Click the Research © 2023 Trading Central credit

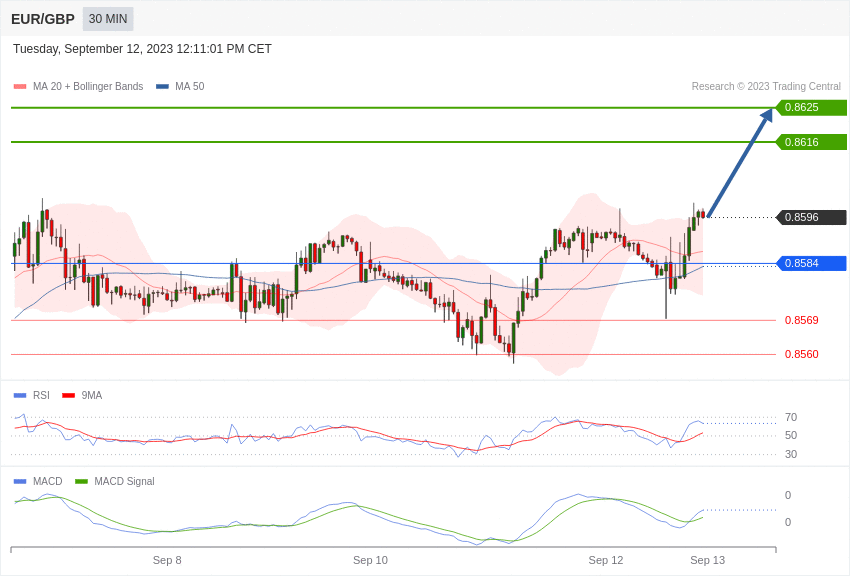pyautogui.click(x=766, y=86)
